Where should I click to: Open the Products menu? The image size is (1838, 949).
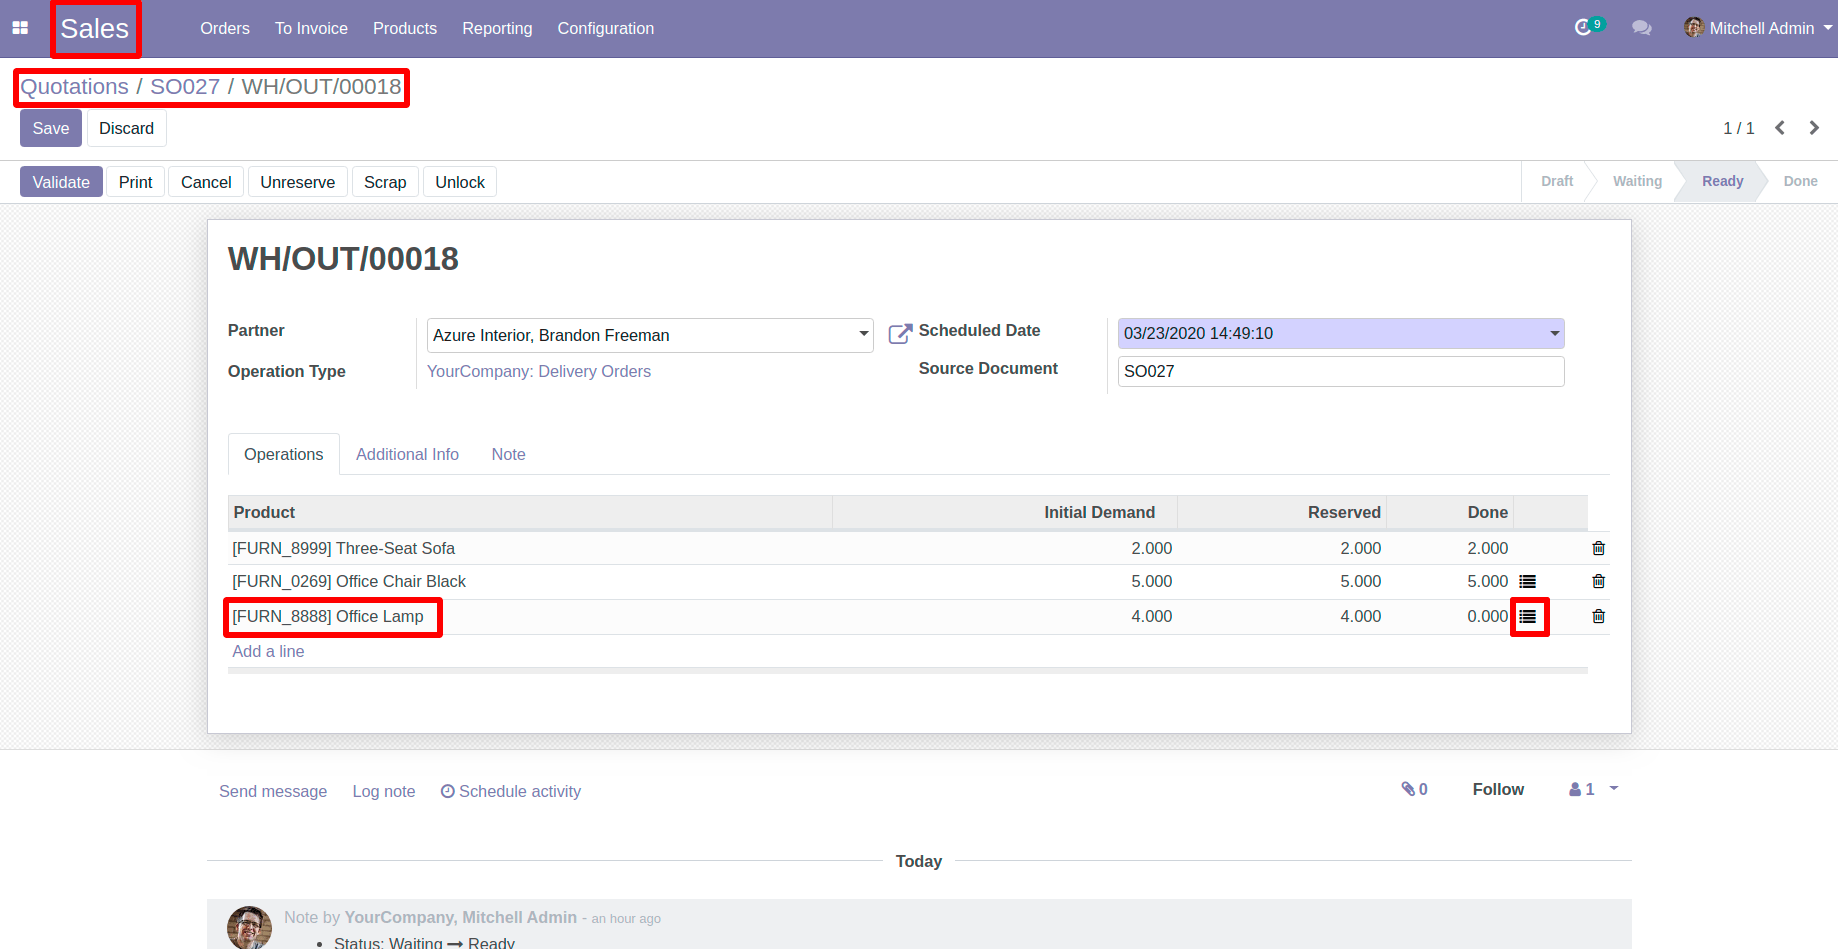point(405,28)
